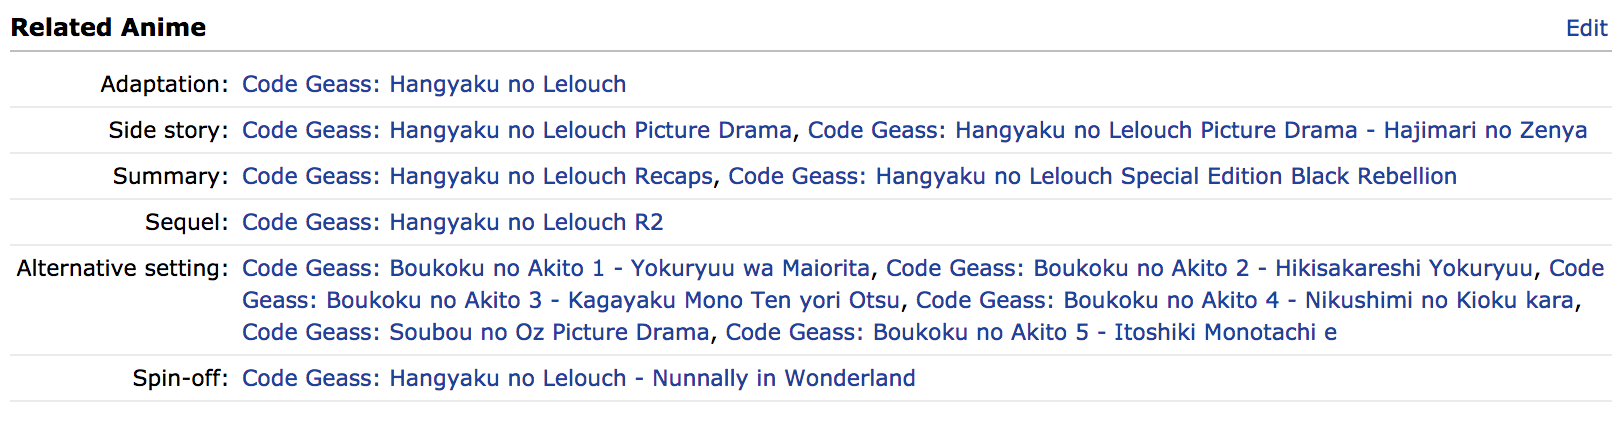
Task: Open Boukoku no Akito 2 - Hikisakareshi Yokuryuu
Action: point(1209,268)
